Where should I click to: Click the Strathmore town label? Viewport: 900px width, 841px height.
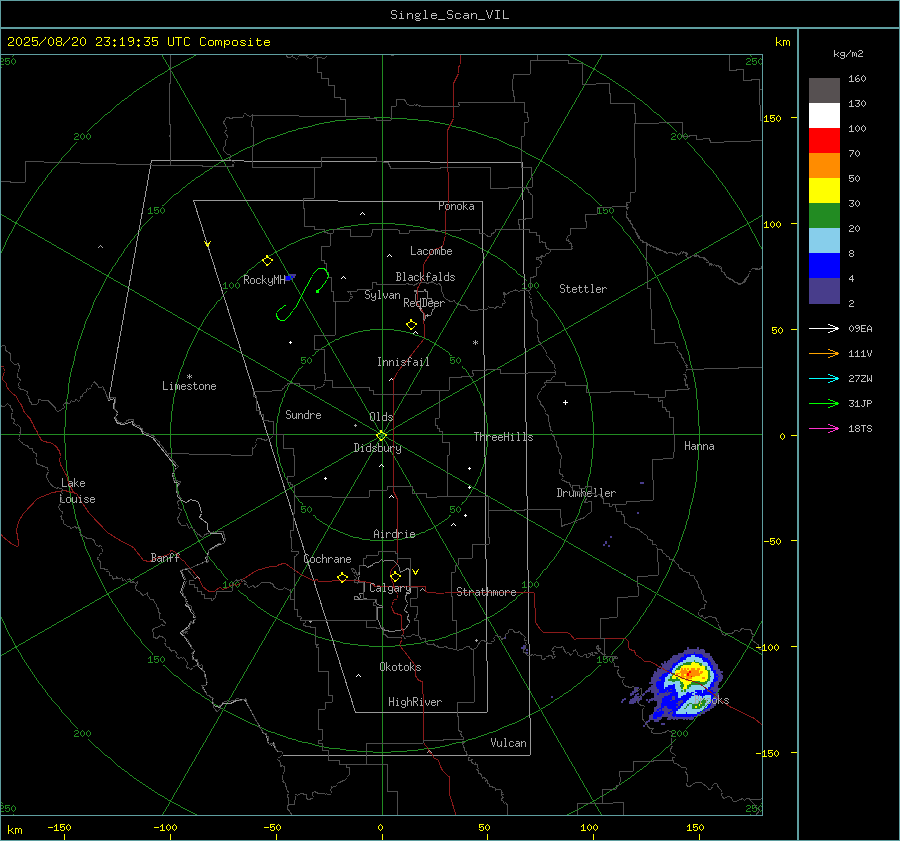pyautogui.click(x=486, y=592)
